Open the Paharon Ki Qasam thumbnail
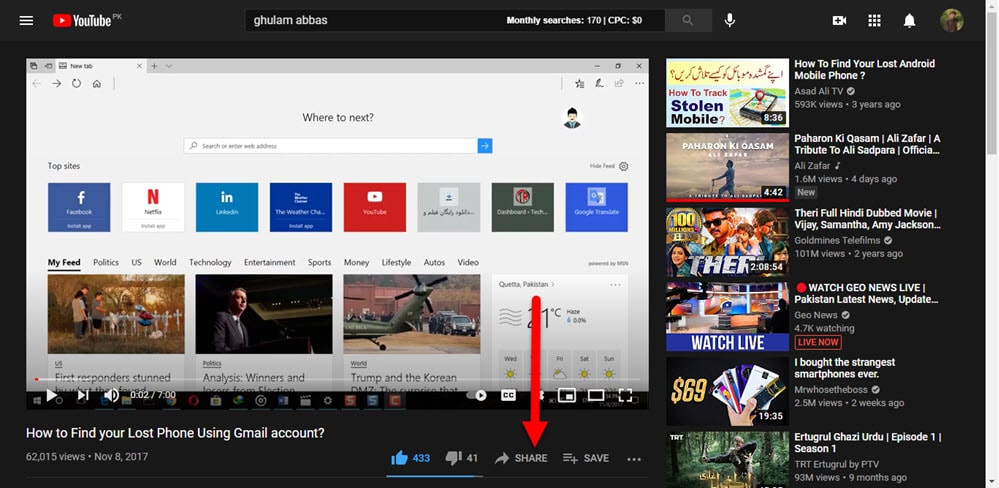This screenshot has height=488, width=999. coord(727,168)
